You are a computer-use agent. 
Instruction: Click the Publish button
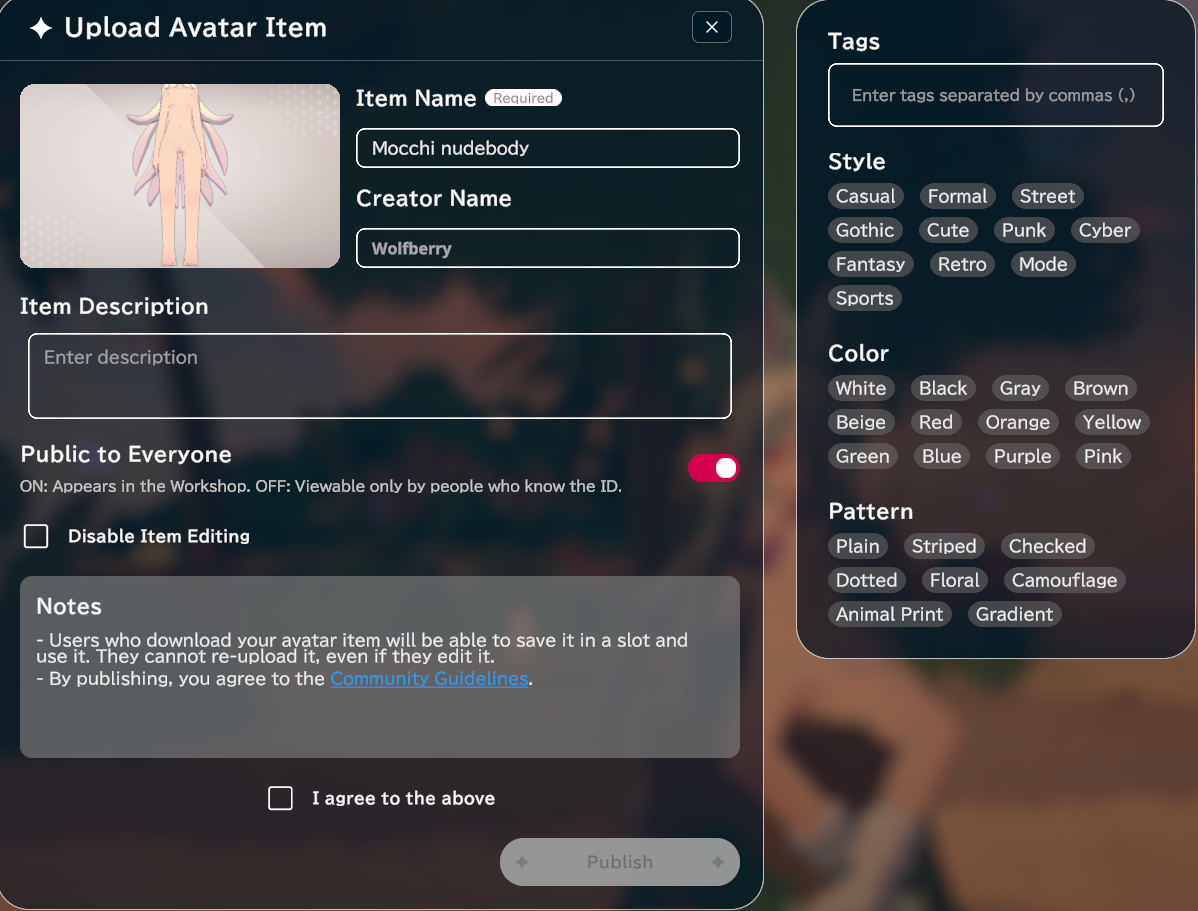620,862
